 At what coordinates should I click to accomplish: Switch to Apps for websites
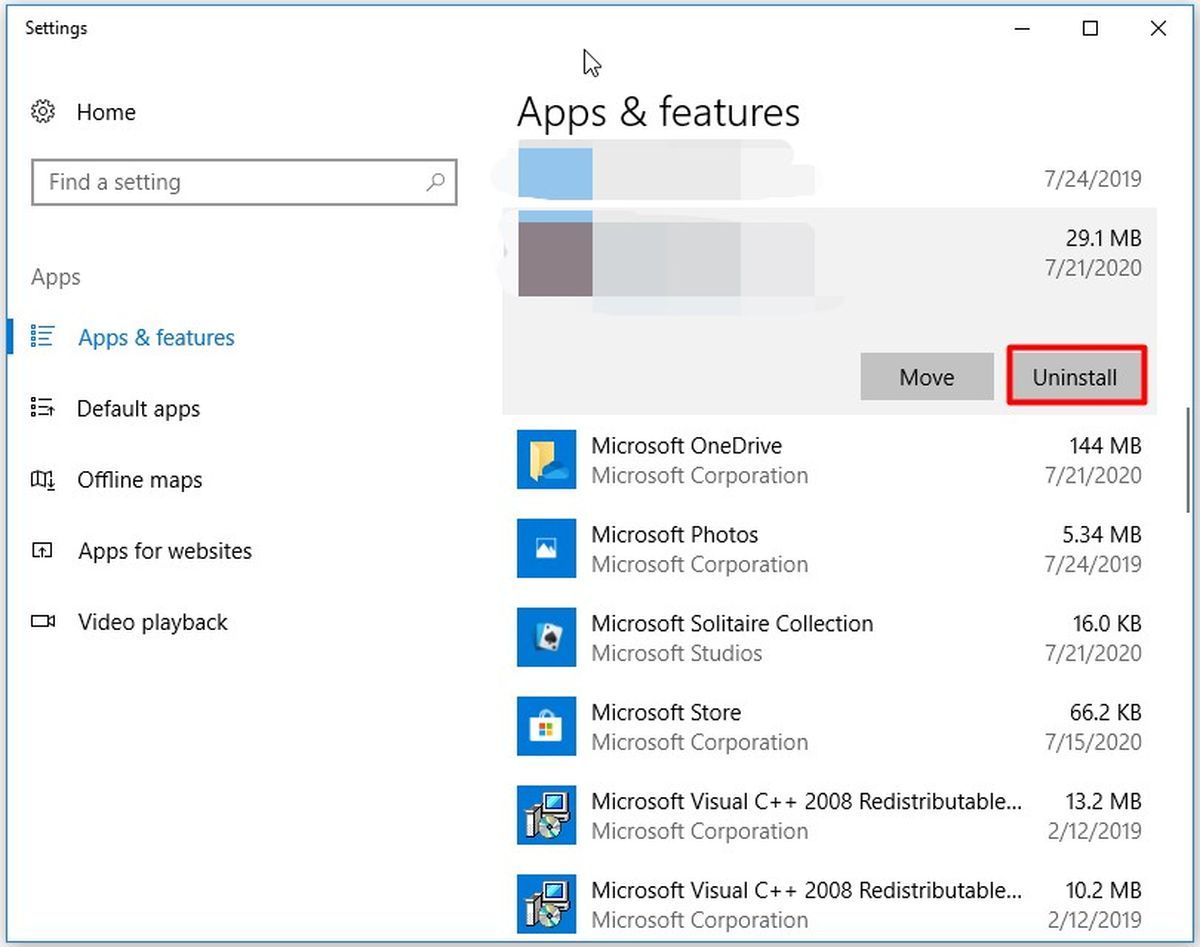click(x=165, y=551)
